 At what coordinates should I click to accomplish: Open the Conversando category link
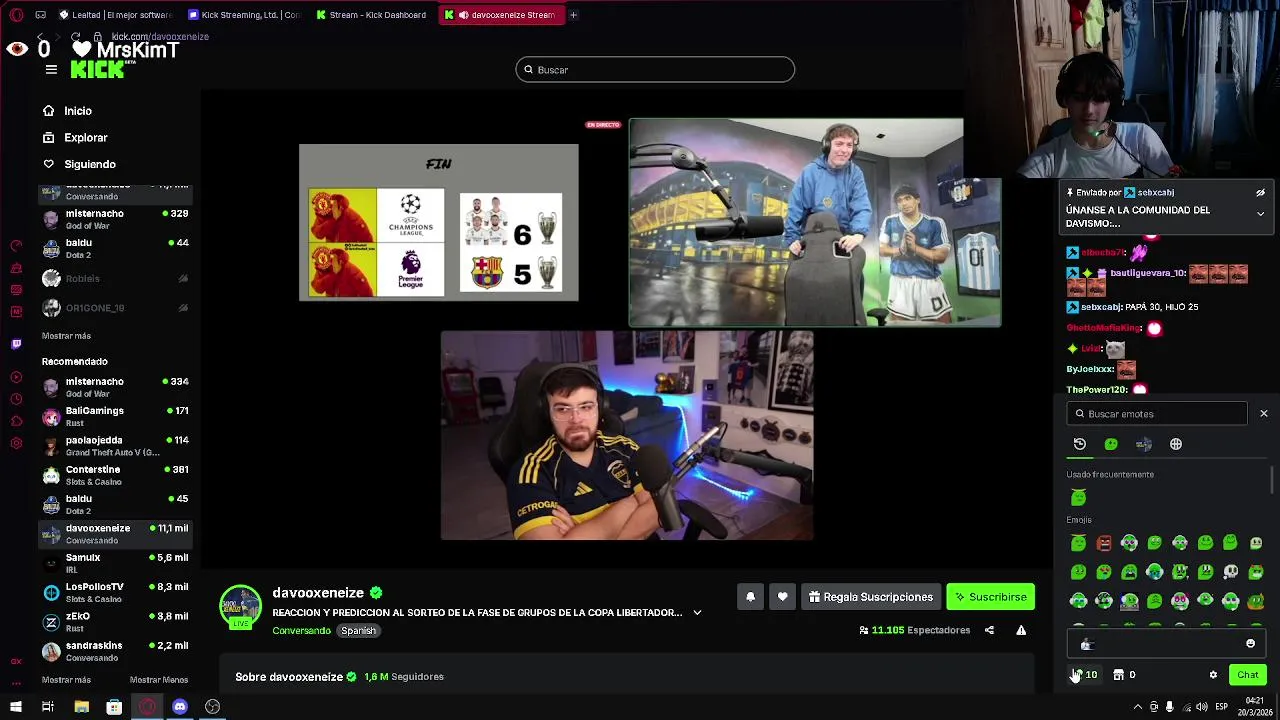(x=301, y=631)
